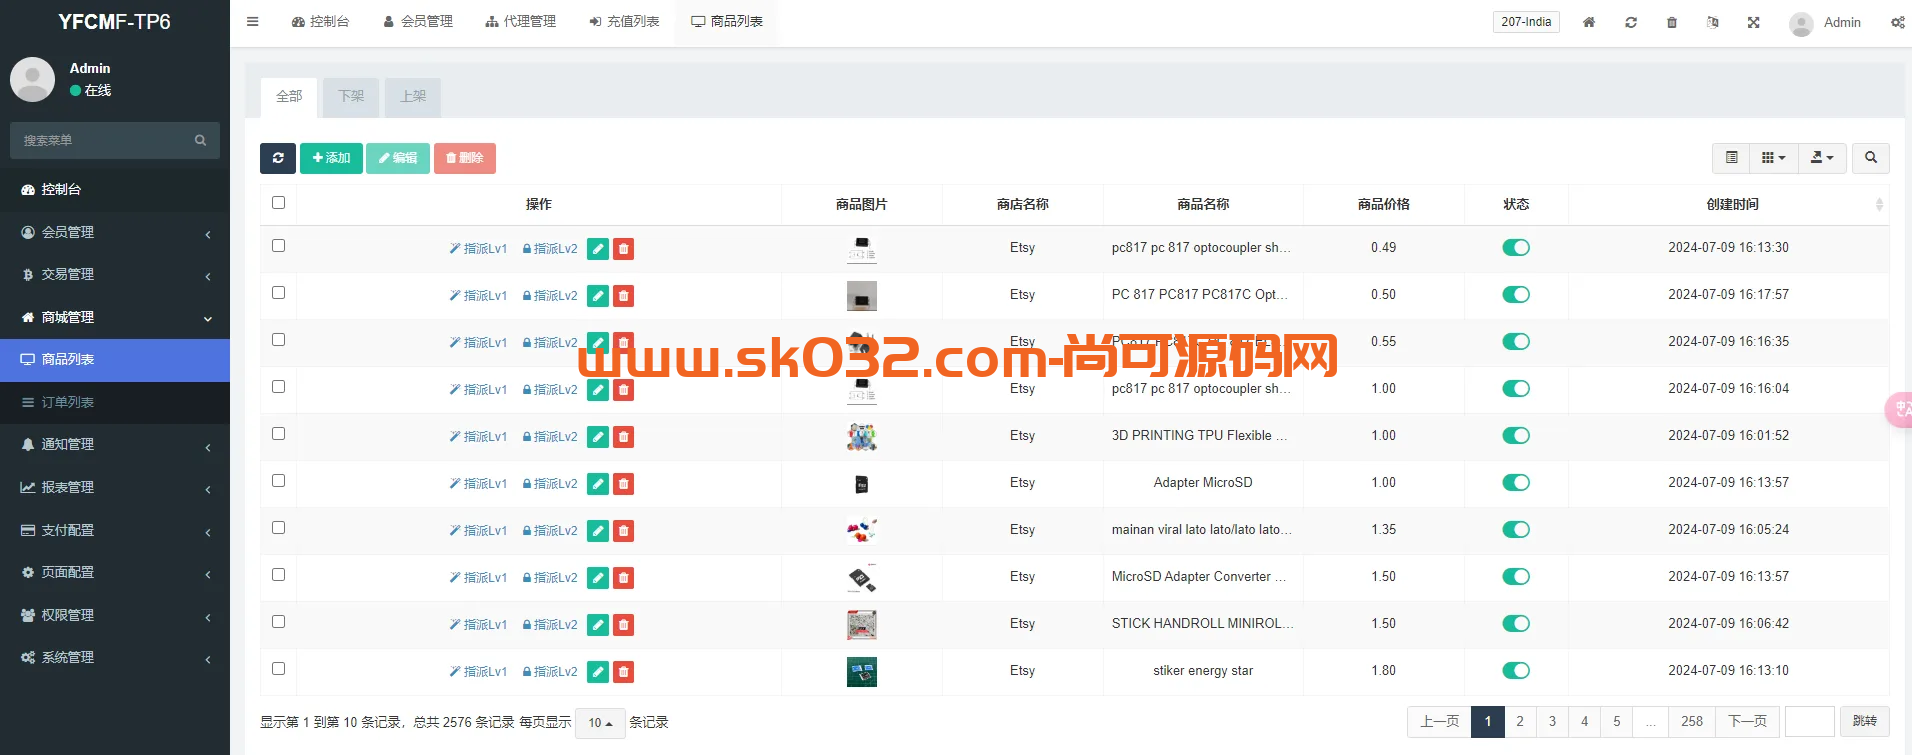Collapse 商城管理 in the sidebar

pos(115,317)
